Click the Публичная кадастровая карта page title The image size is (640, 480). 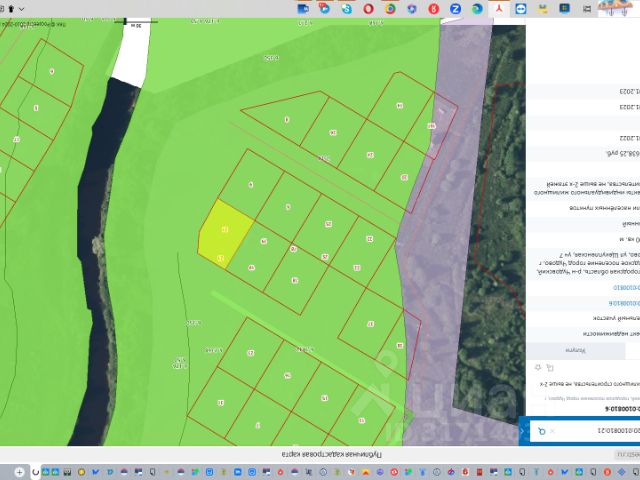click(331, 454)
